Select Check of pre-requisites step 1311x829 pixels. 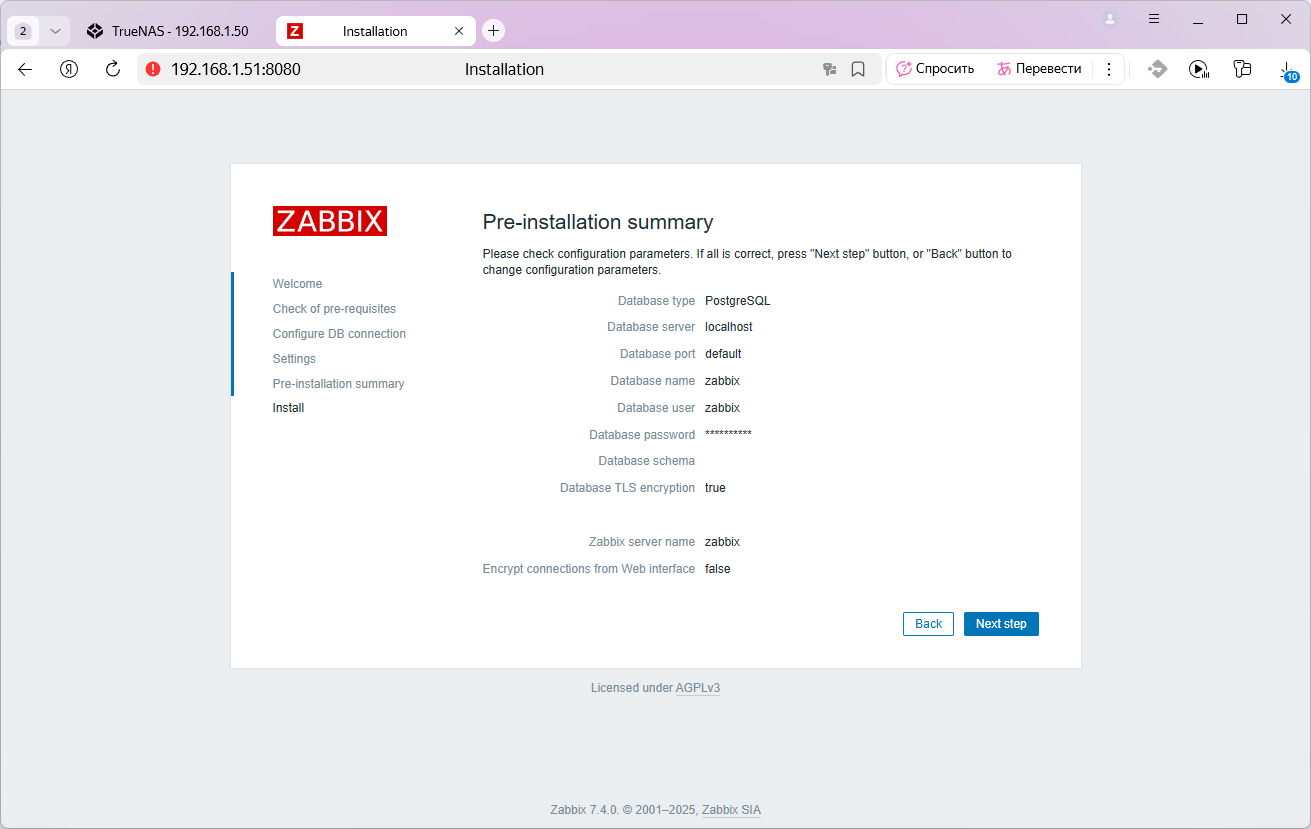pos(334,309)
